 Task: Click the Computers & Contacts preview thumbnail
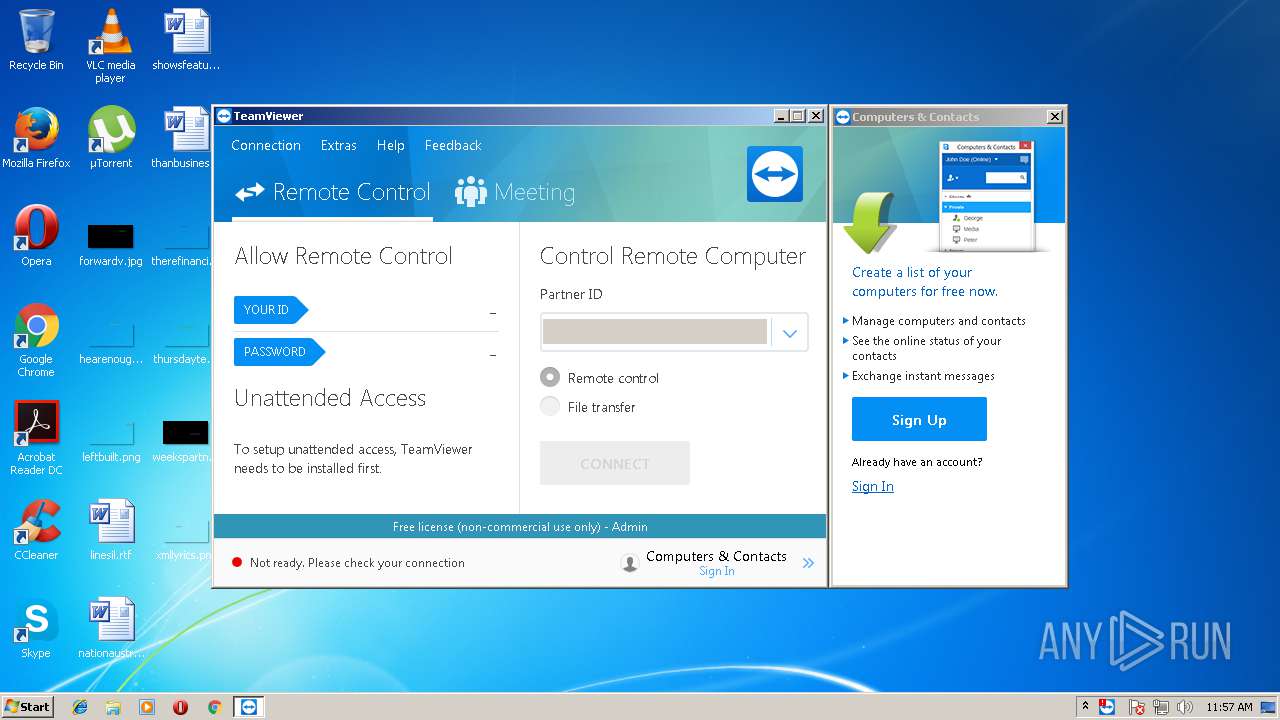pos(985,196)
